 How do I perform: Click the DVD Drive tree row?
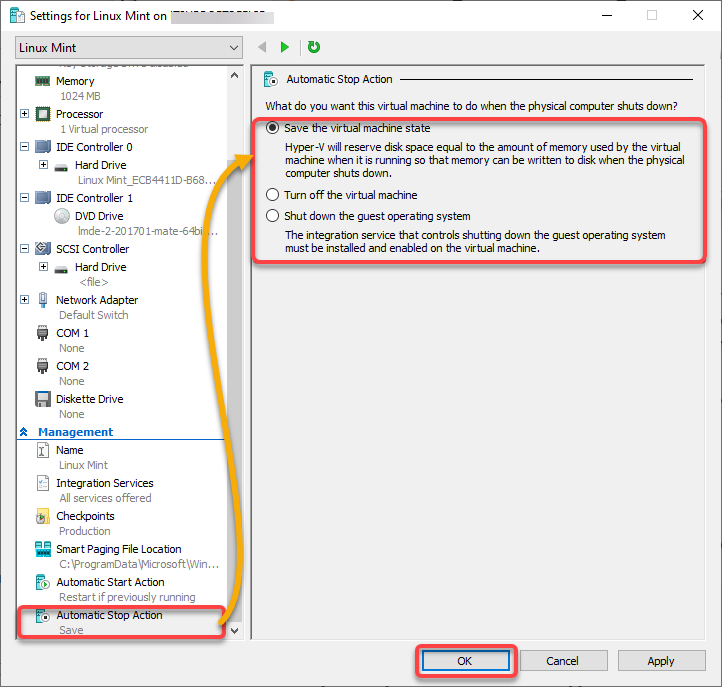click(99, 216)
